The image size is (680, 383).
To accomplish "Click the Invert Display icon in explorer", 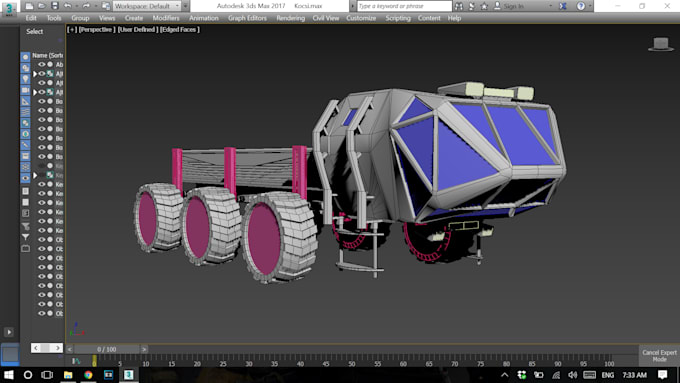I will point(26,213).
